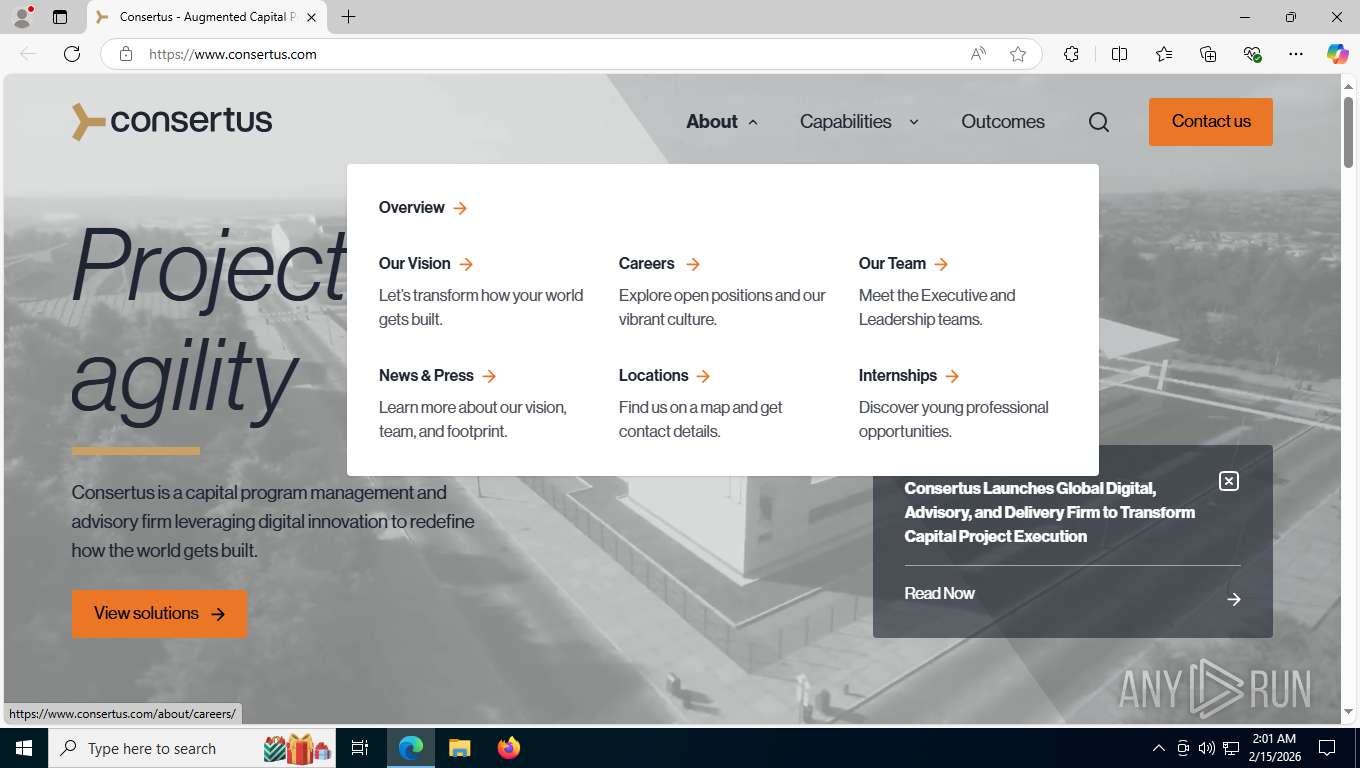Click the arrow next to Careers
This screenshot has width=1360, height=768.
click(x=692, y=264)
